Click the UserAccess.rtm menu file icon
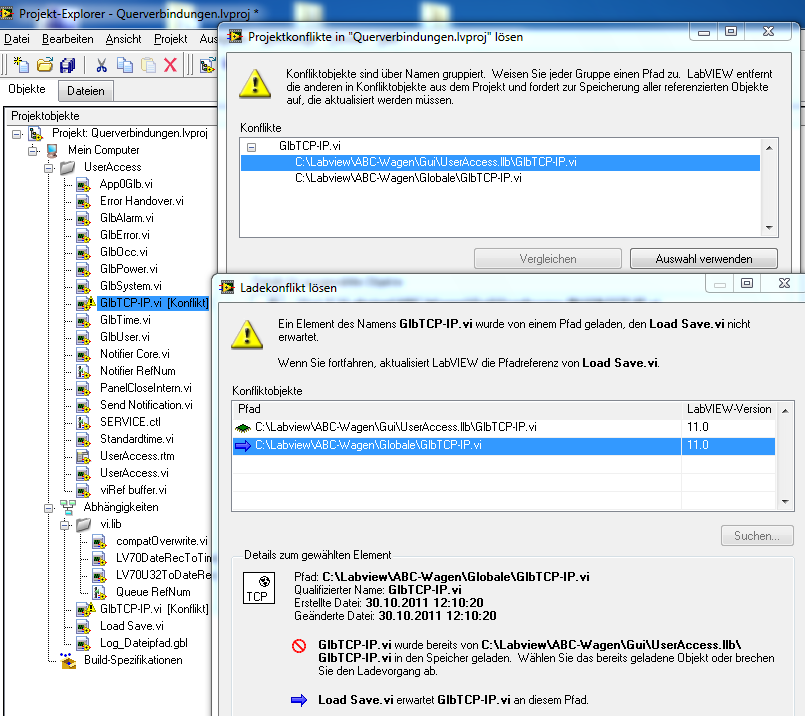This screenshot has width=805, height=716. pyautogui.click(x=83, y=456)
